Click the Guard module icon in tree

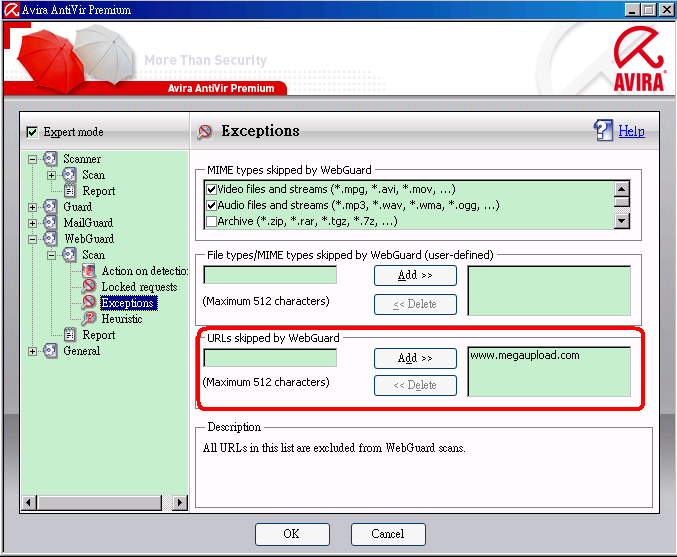(x=51, y=207)
